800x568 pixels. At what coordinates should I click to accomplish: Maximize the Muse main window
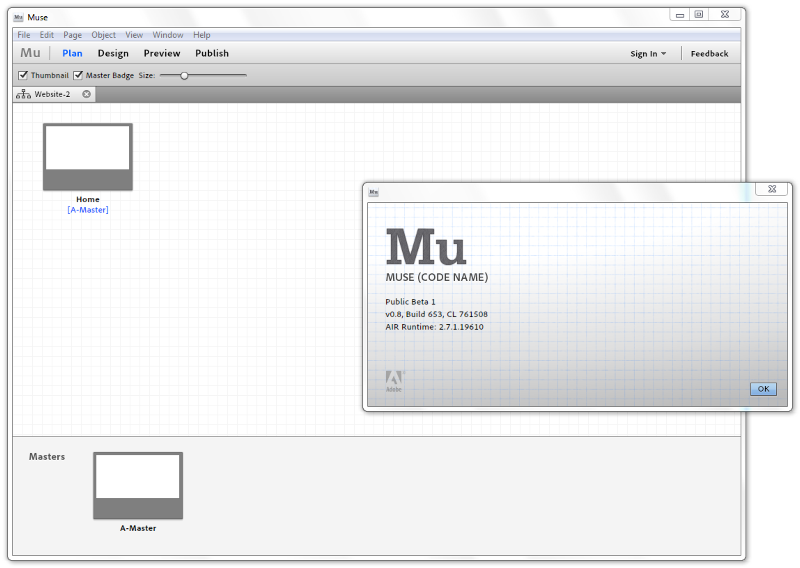pos(699,14)
